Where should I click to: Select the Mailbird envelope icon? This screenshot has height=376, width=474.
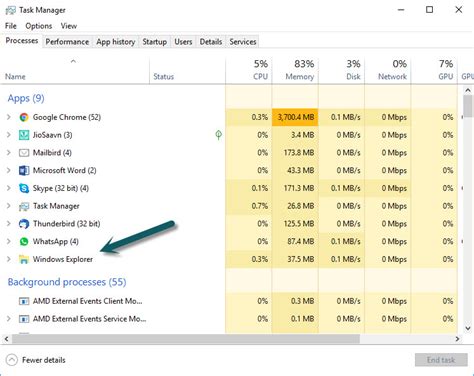[24, 153]
